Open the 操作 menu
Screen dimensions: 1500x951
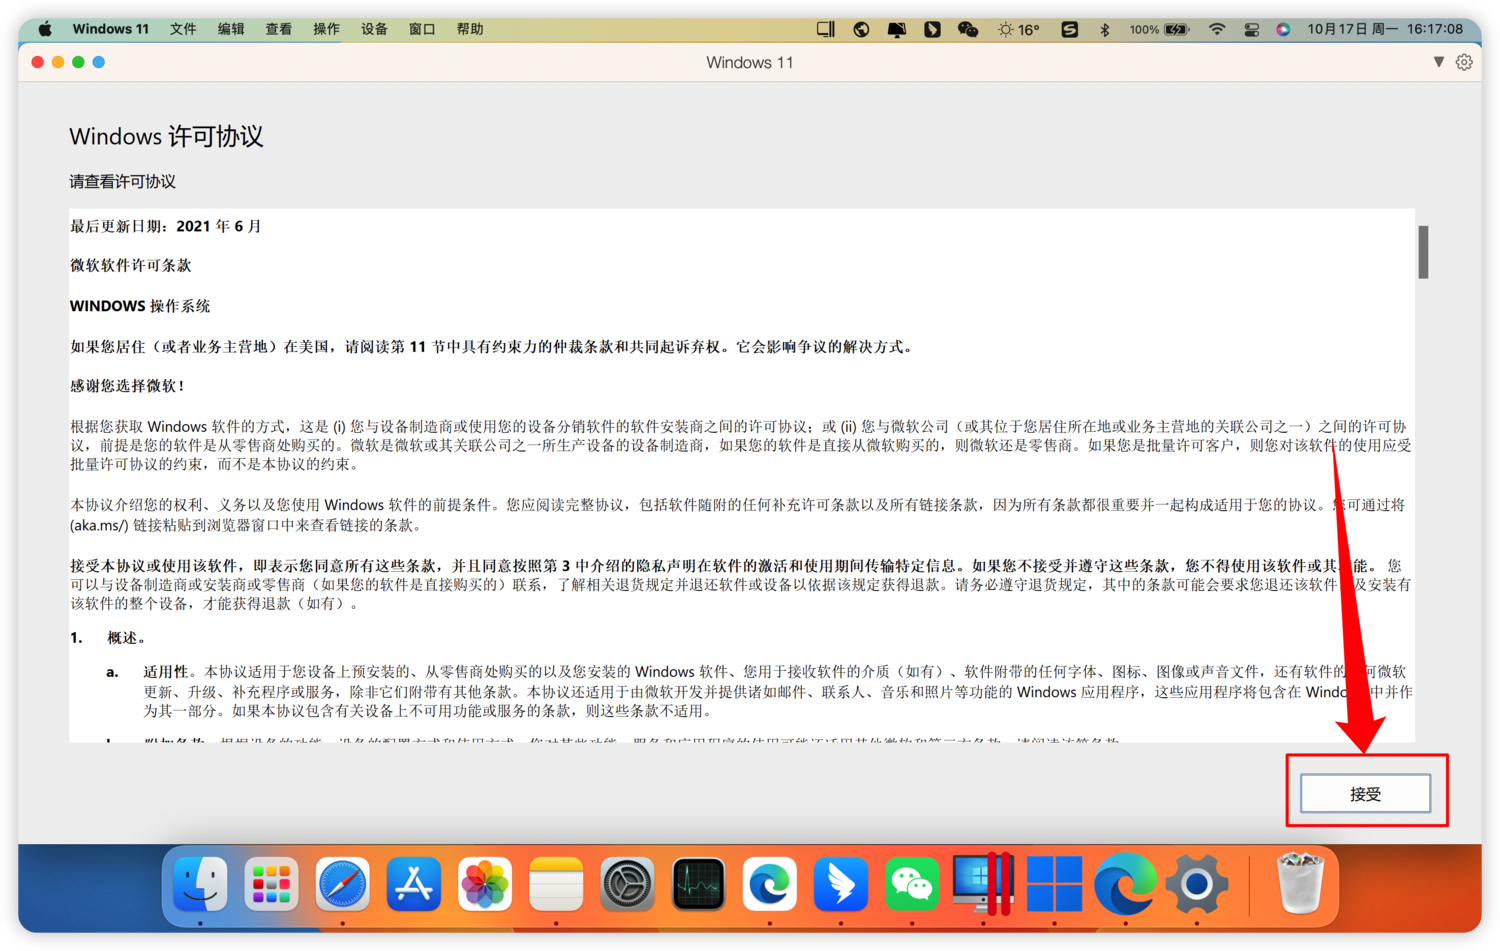(326, 29)
